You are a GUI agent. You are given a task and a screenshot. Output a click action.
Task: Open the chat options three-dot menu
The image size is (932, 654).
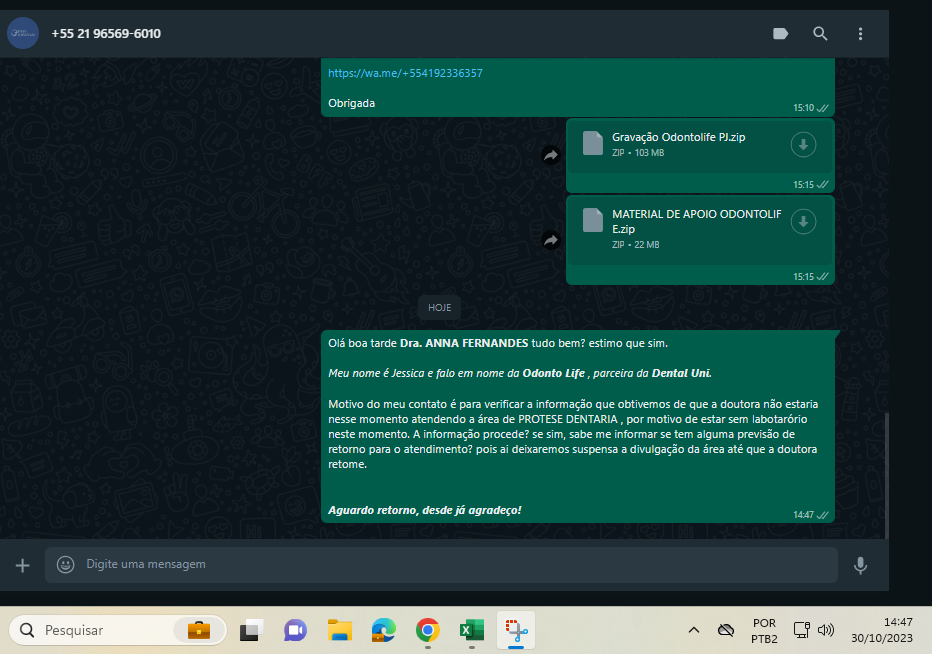pyautogui.click(x=860, y=34)
